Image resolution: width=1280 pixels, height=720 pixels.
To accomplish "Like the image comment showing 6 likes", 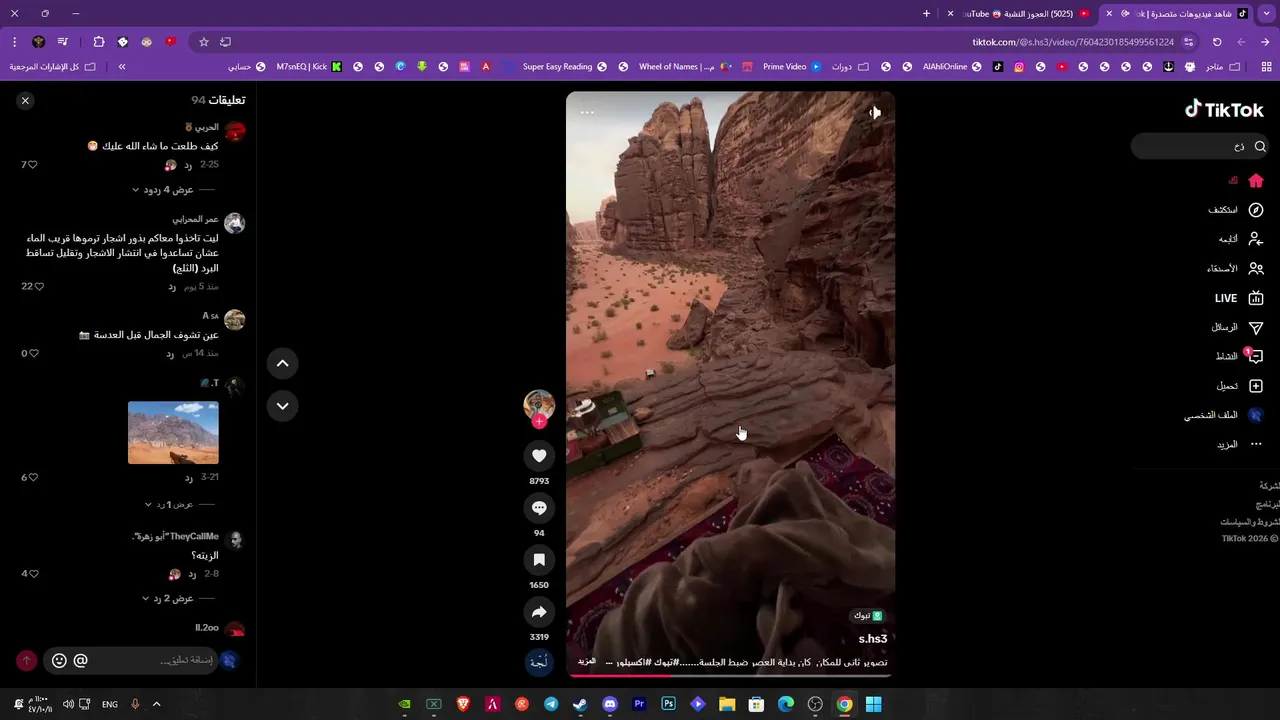I will (33, 477).
